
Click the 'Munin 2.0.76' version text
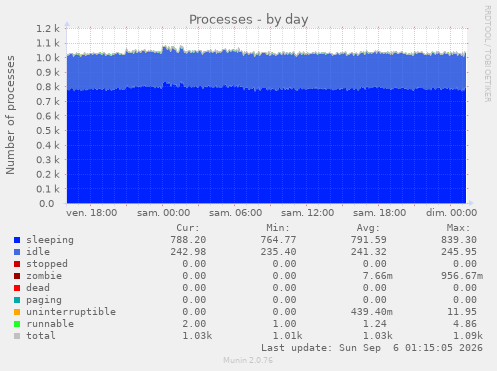tap(248, 360)
